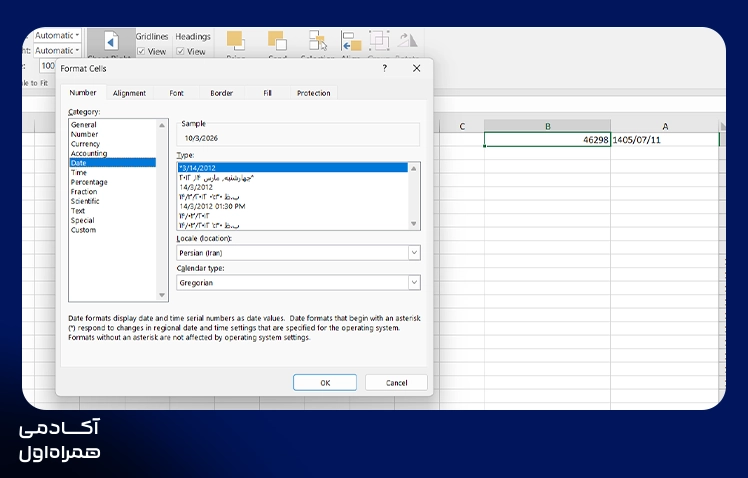This screenshot has height=478, width=748.
Task: Toggle Gridlines View checkbox
Action: (141, 52)
